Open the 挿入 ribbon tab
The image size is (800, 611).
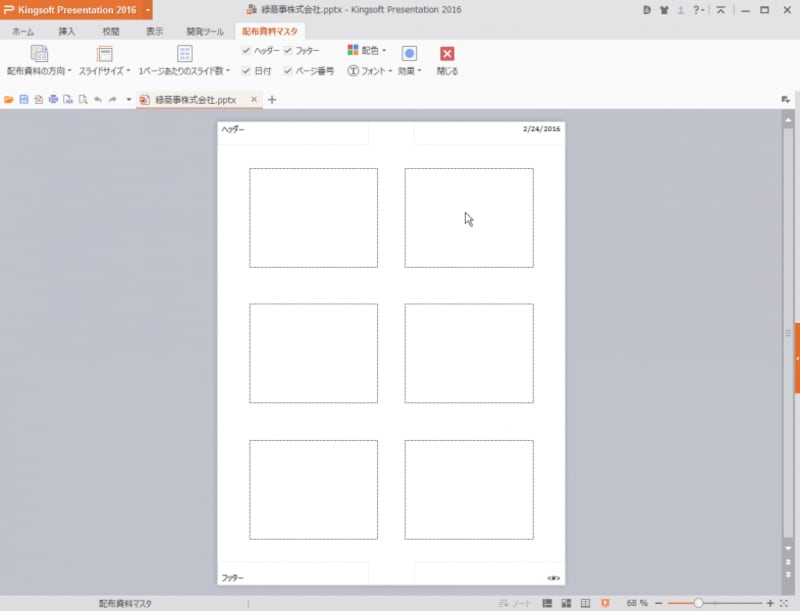tap(67, 31)
